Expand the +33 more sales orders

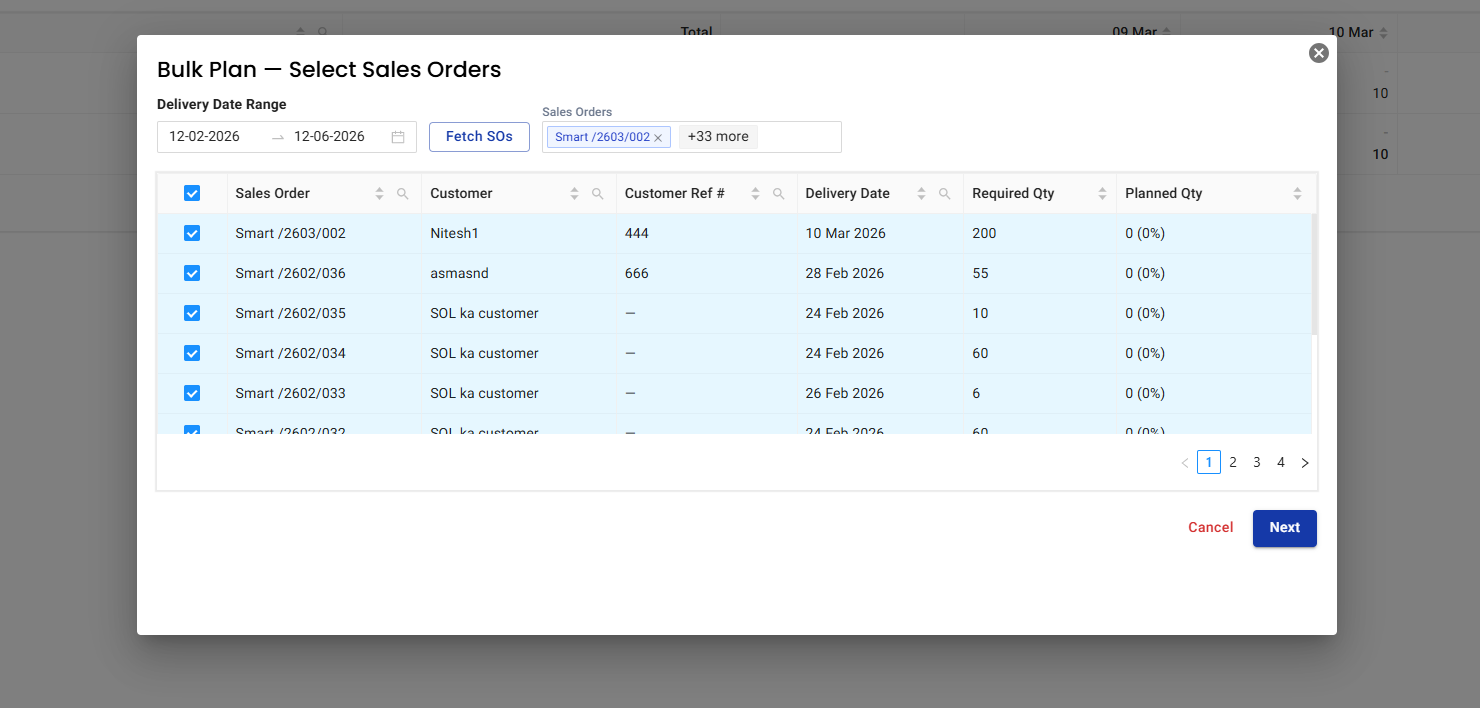(718, 137)
